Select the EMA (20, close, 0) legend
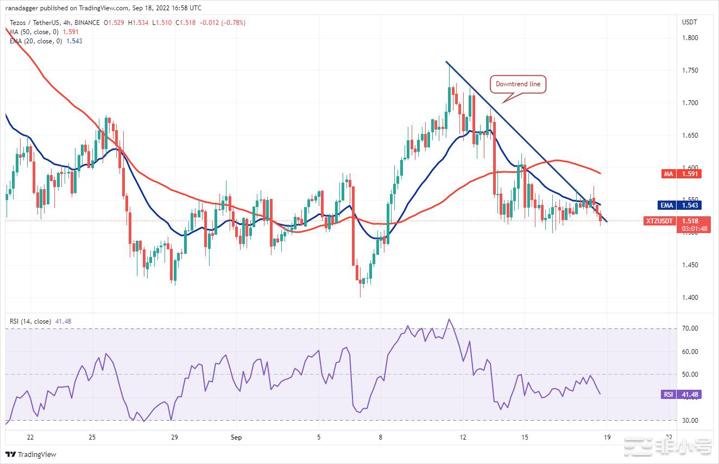This screenshot has width=719, height=464. (37, 40)
